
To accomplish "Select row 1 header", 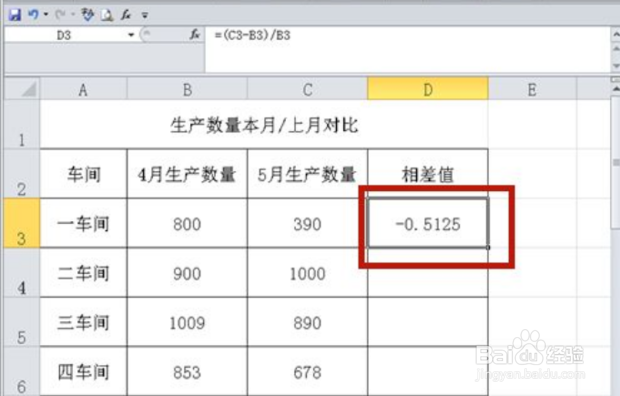I will click(x=22, y=124).
